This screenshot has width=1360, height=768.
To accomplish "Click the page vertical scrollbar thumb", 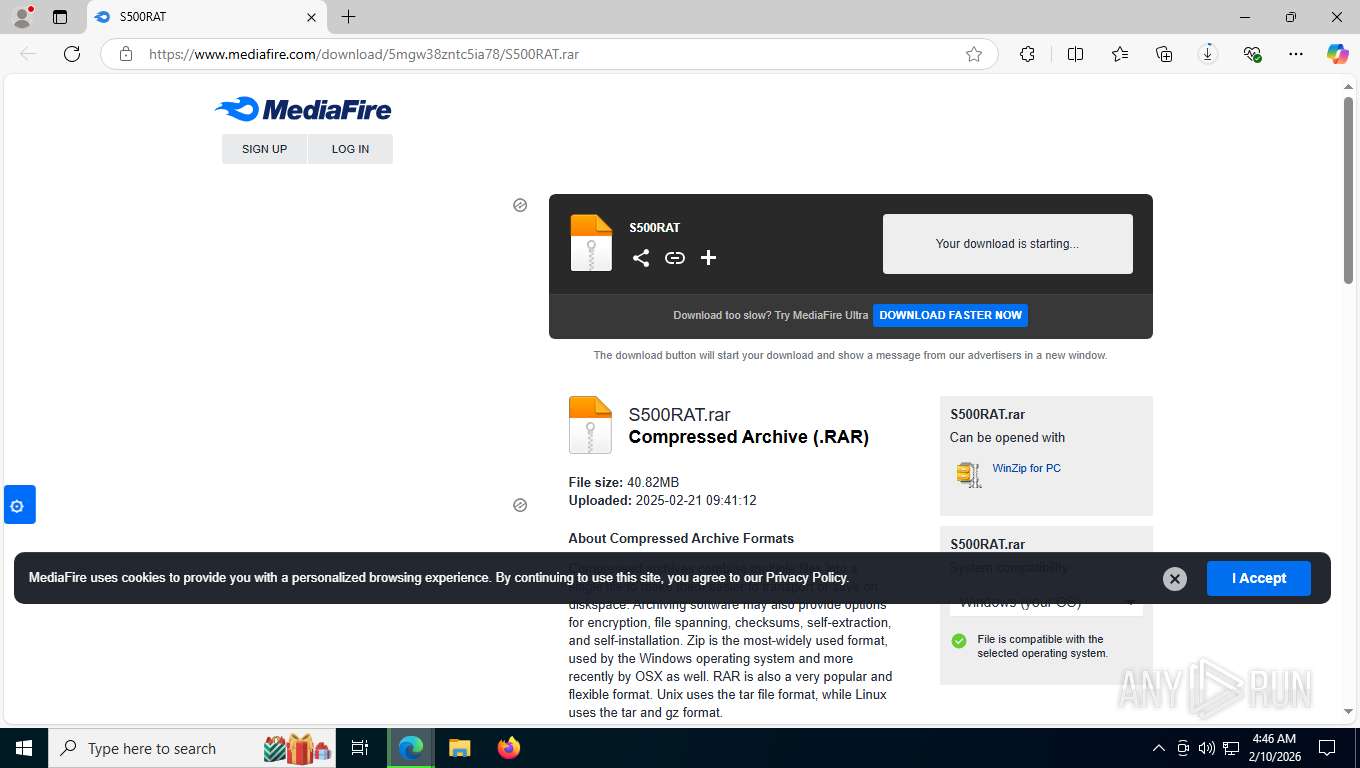I will 1348,190.
